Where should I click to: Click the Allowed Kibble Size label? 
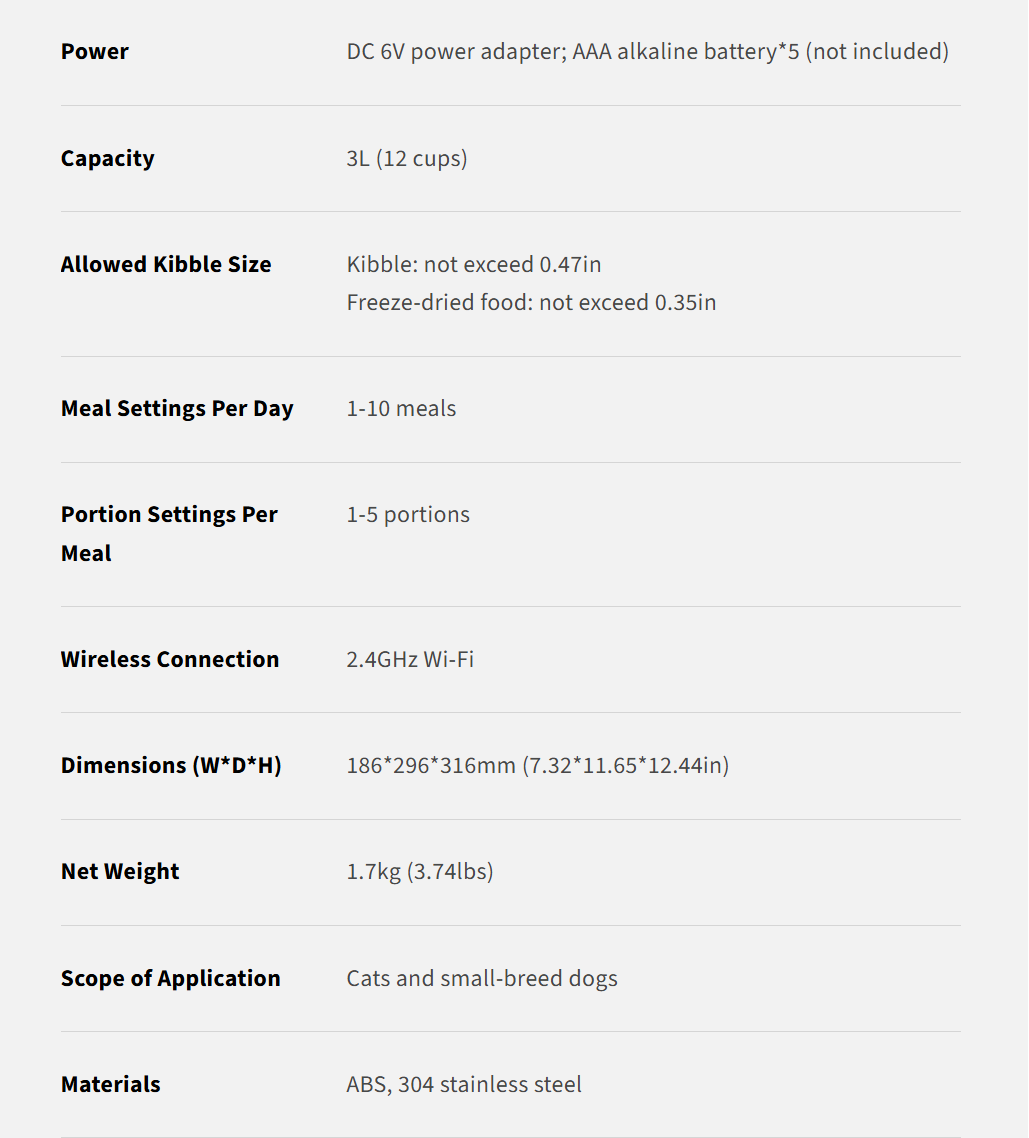click(x=166, y=265)
